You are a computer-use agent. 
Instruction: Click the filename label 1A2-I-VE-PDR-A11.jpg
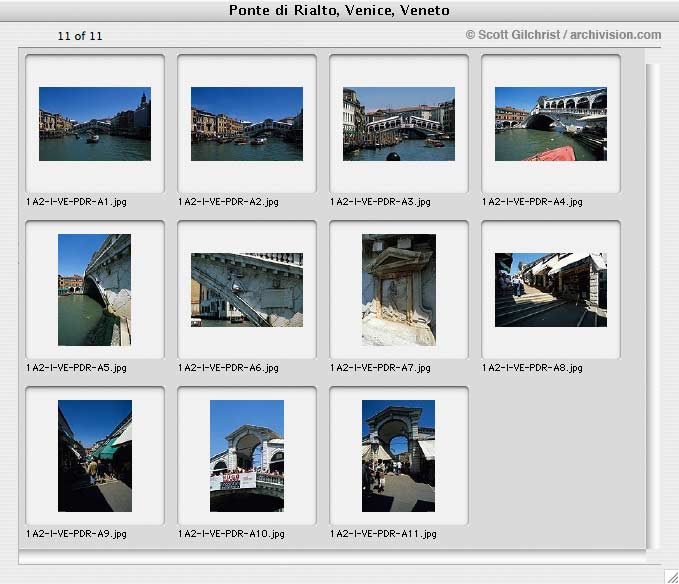[384, 534]
